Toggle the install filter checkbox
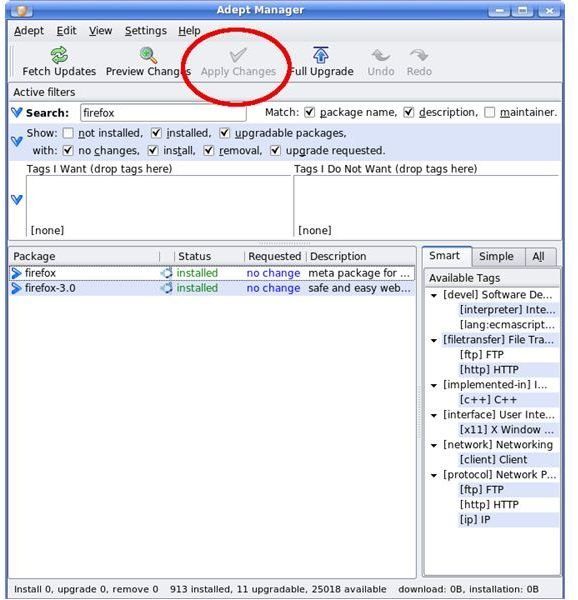The image size is (578, 600). [x=153, y=150]
